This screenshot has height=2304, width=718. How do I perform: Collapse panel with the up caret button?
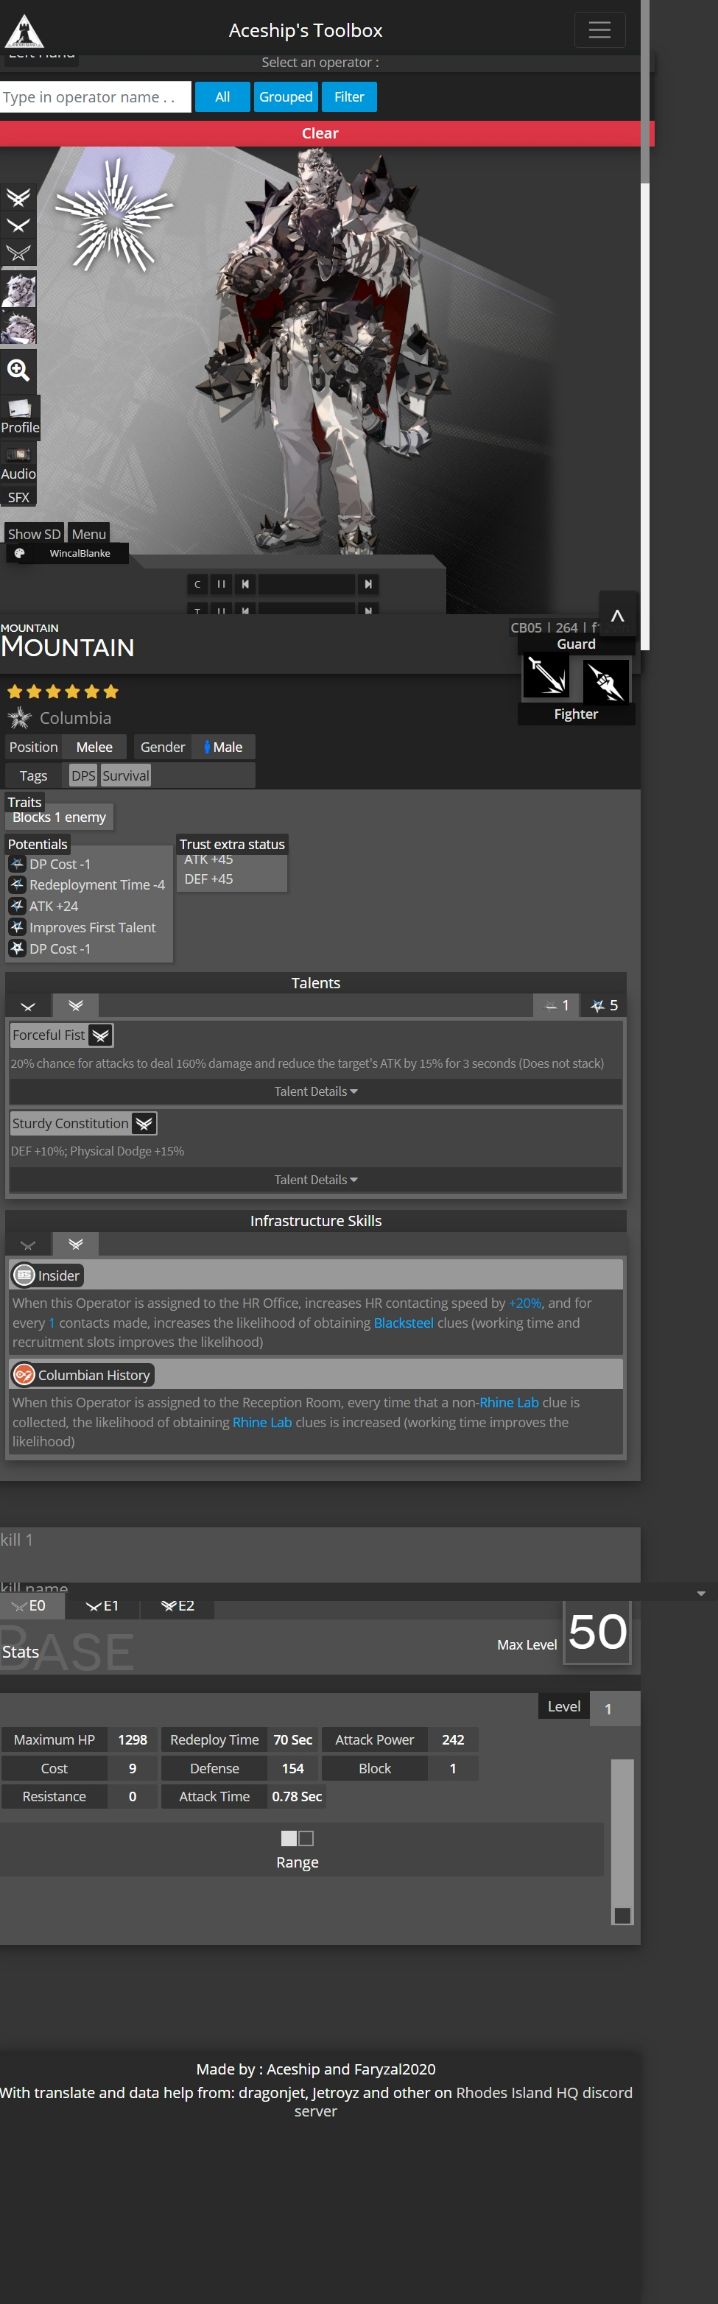point(618,616)
